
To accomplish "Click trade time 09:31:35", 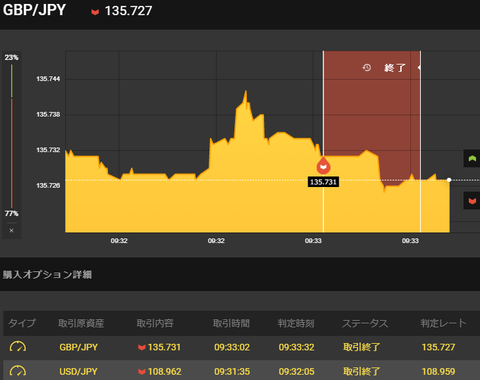I will pos(232,371).
